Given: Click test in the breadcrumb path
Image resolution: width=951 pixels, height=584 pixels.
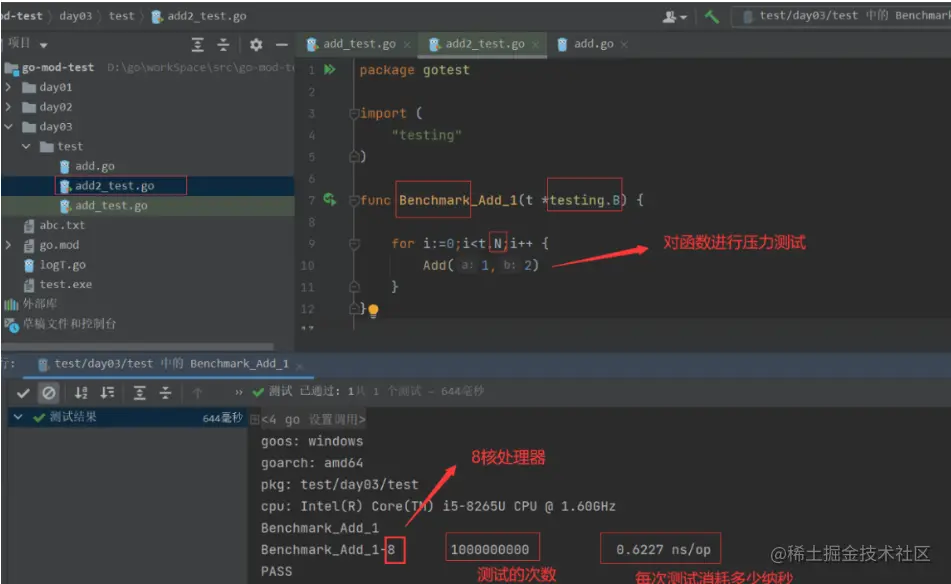Looking at the screenshot, I should tap(121, 16).
